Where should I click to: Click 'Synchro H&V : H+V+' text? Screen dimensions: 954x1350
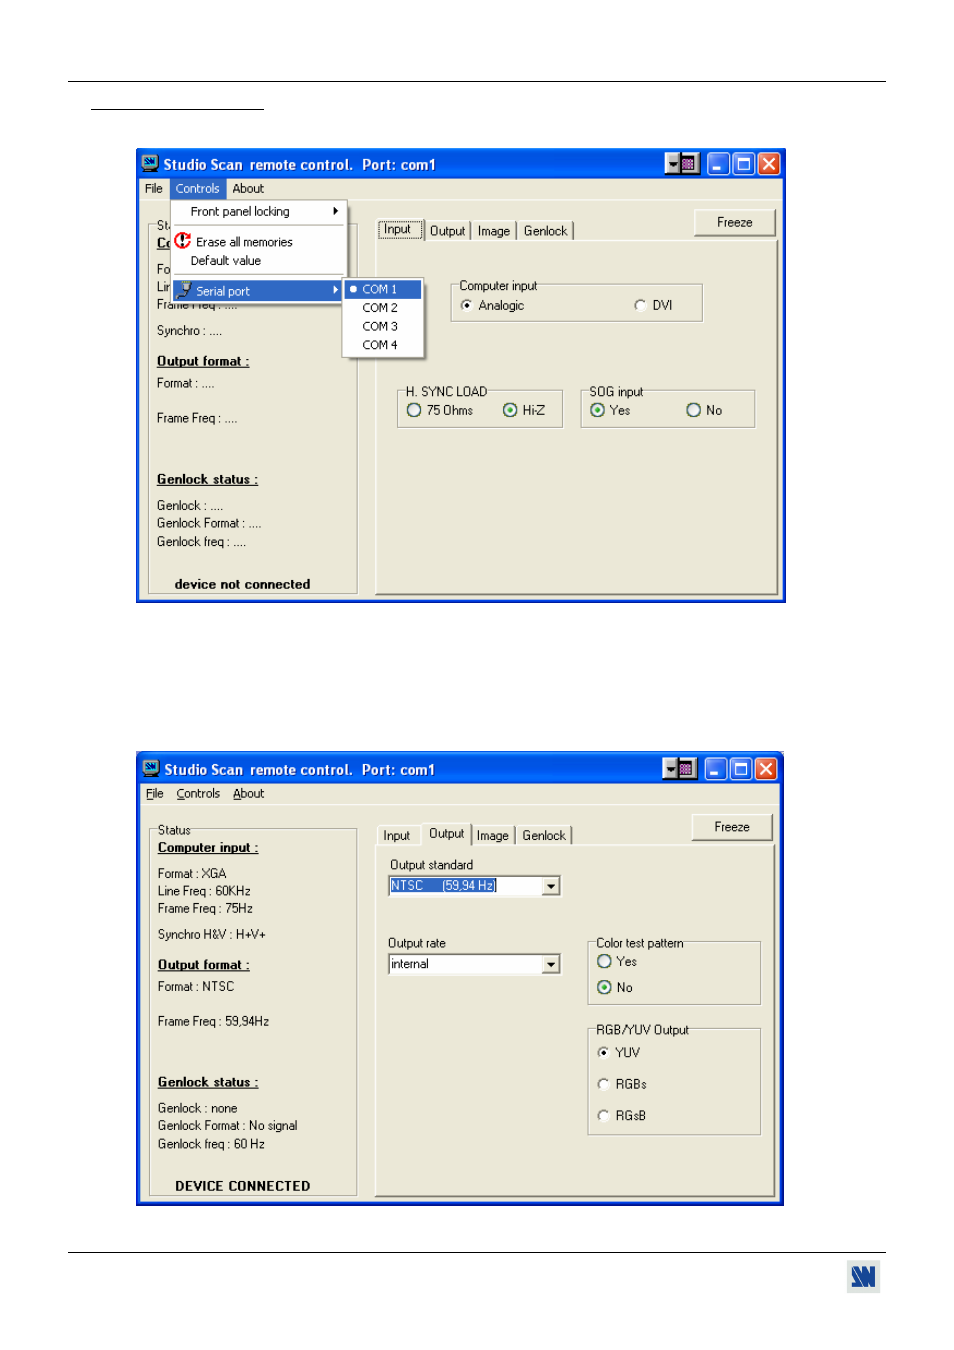point(212,934)
